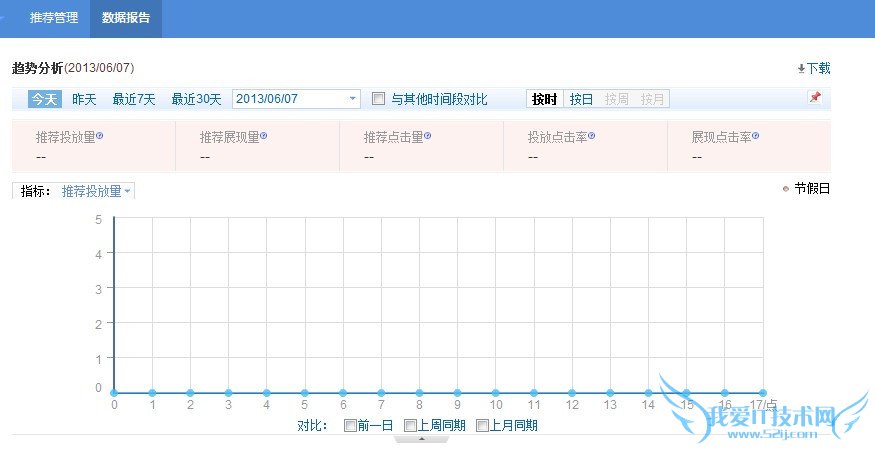Choose 最近30天 time range
Image resolution: width=875 pixels, height=449 pixels.
point(196,99)
